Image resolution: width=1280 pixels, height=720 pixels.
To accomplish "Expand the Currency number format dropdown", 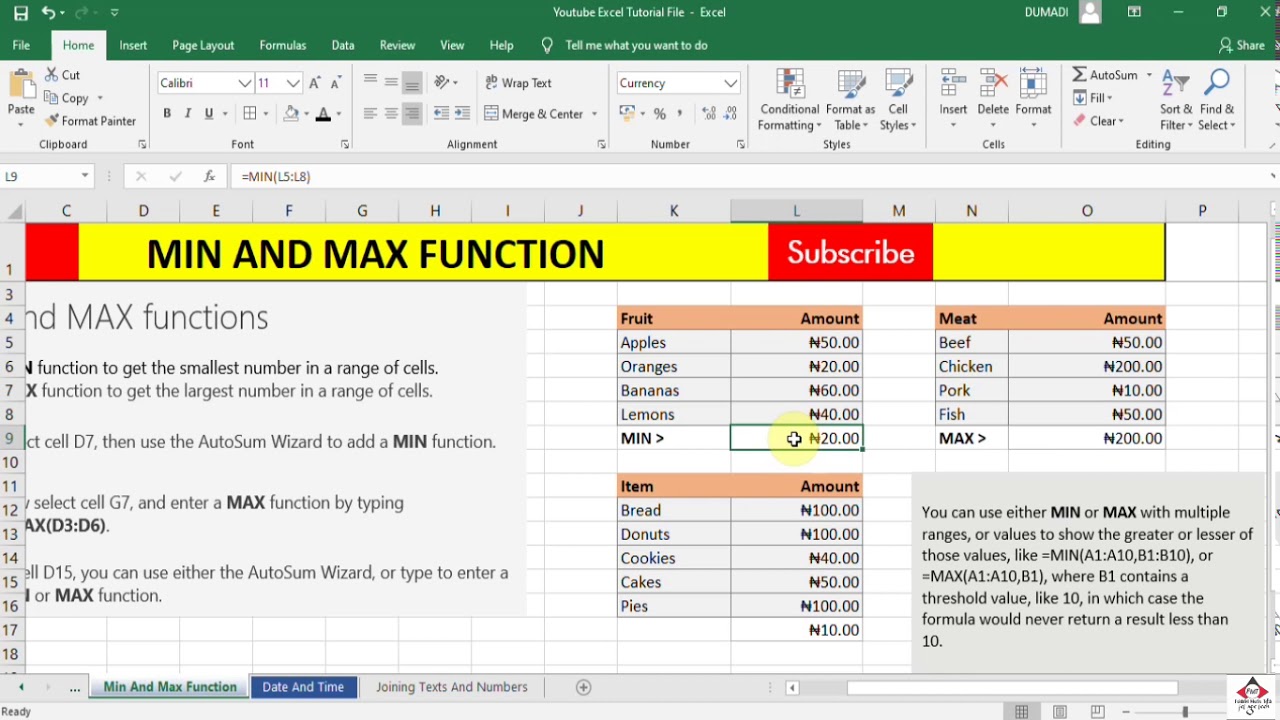I will point(731,83).
